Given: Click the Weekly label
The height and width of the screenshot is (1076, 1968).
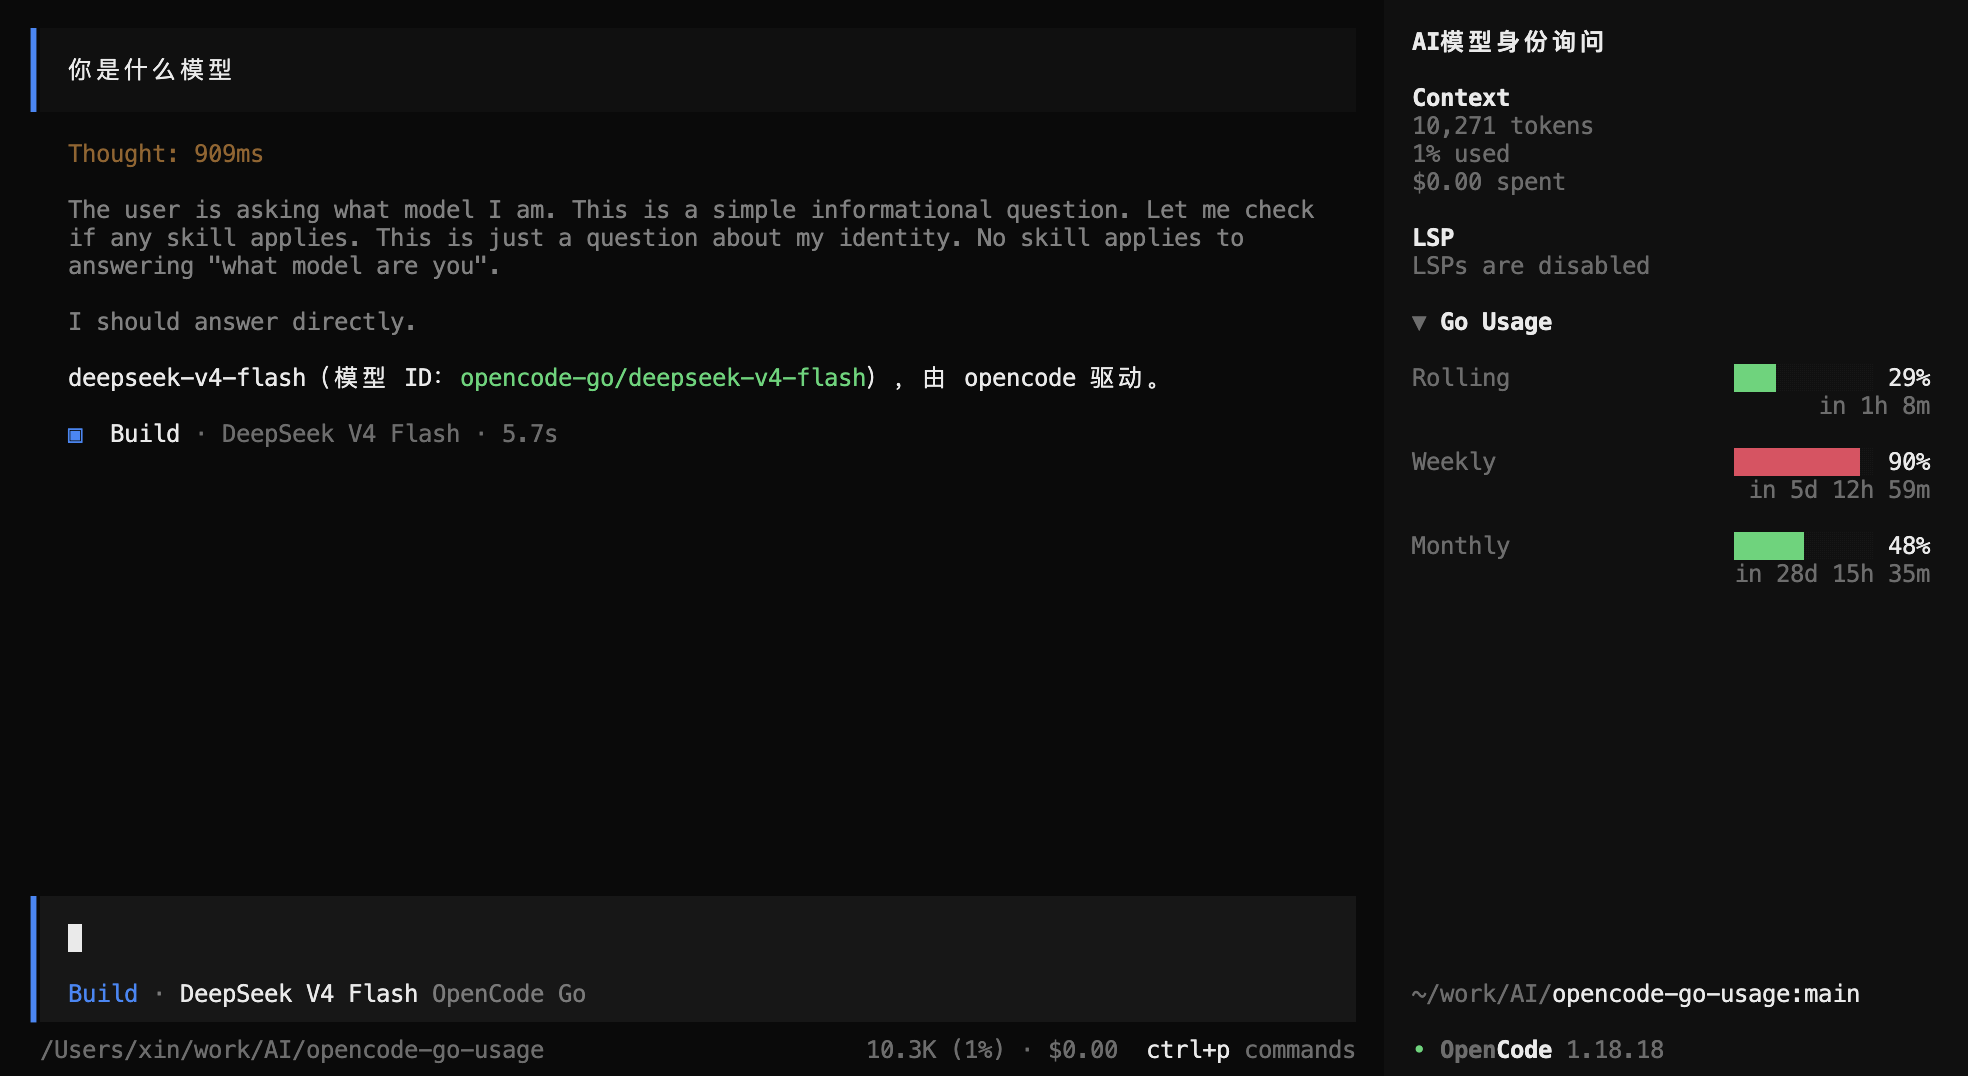Looking at the screenshot, I should click(1454, 462).
